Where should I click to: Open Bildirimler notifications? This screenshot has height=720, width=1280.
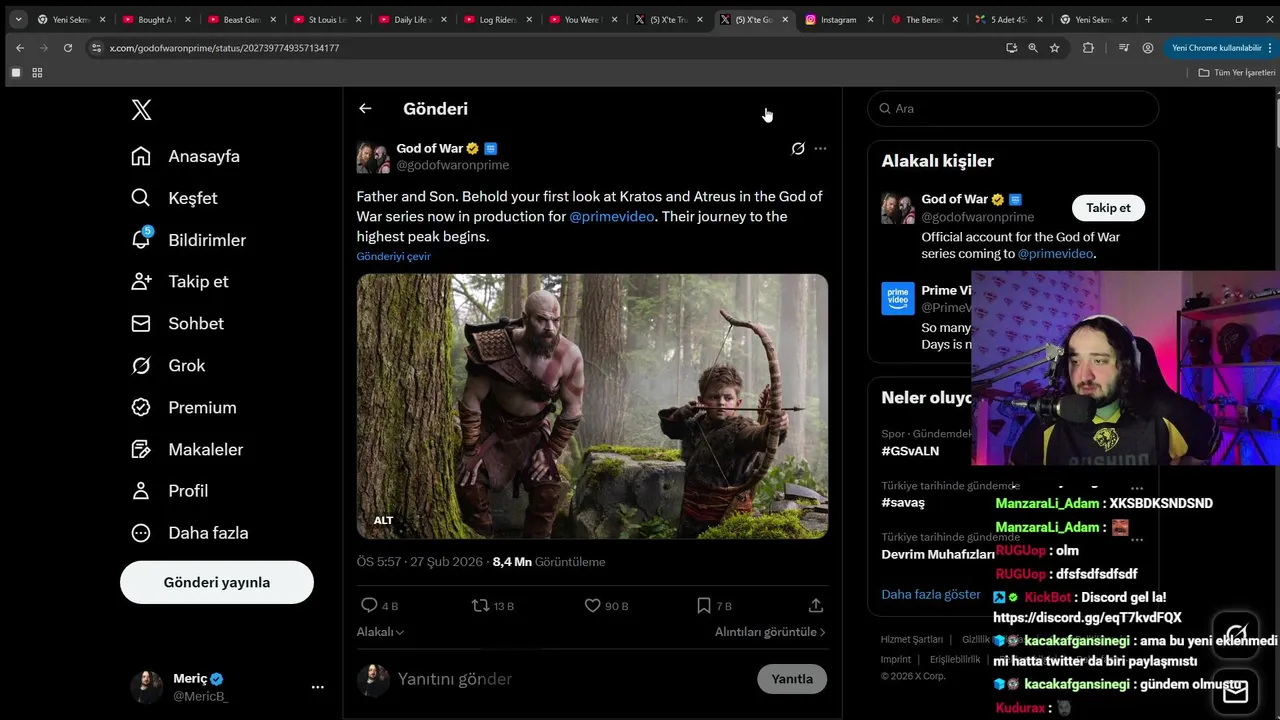188,240
